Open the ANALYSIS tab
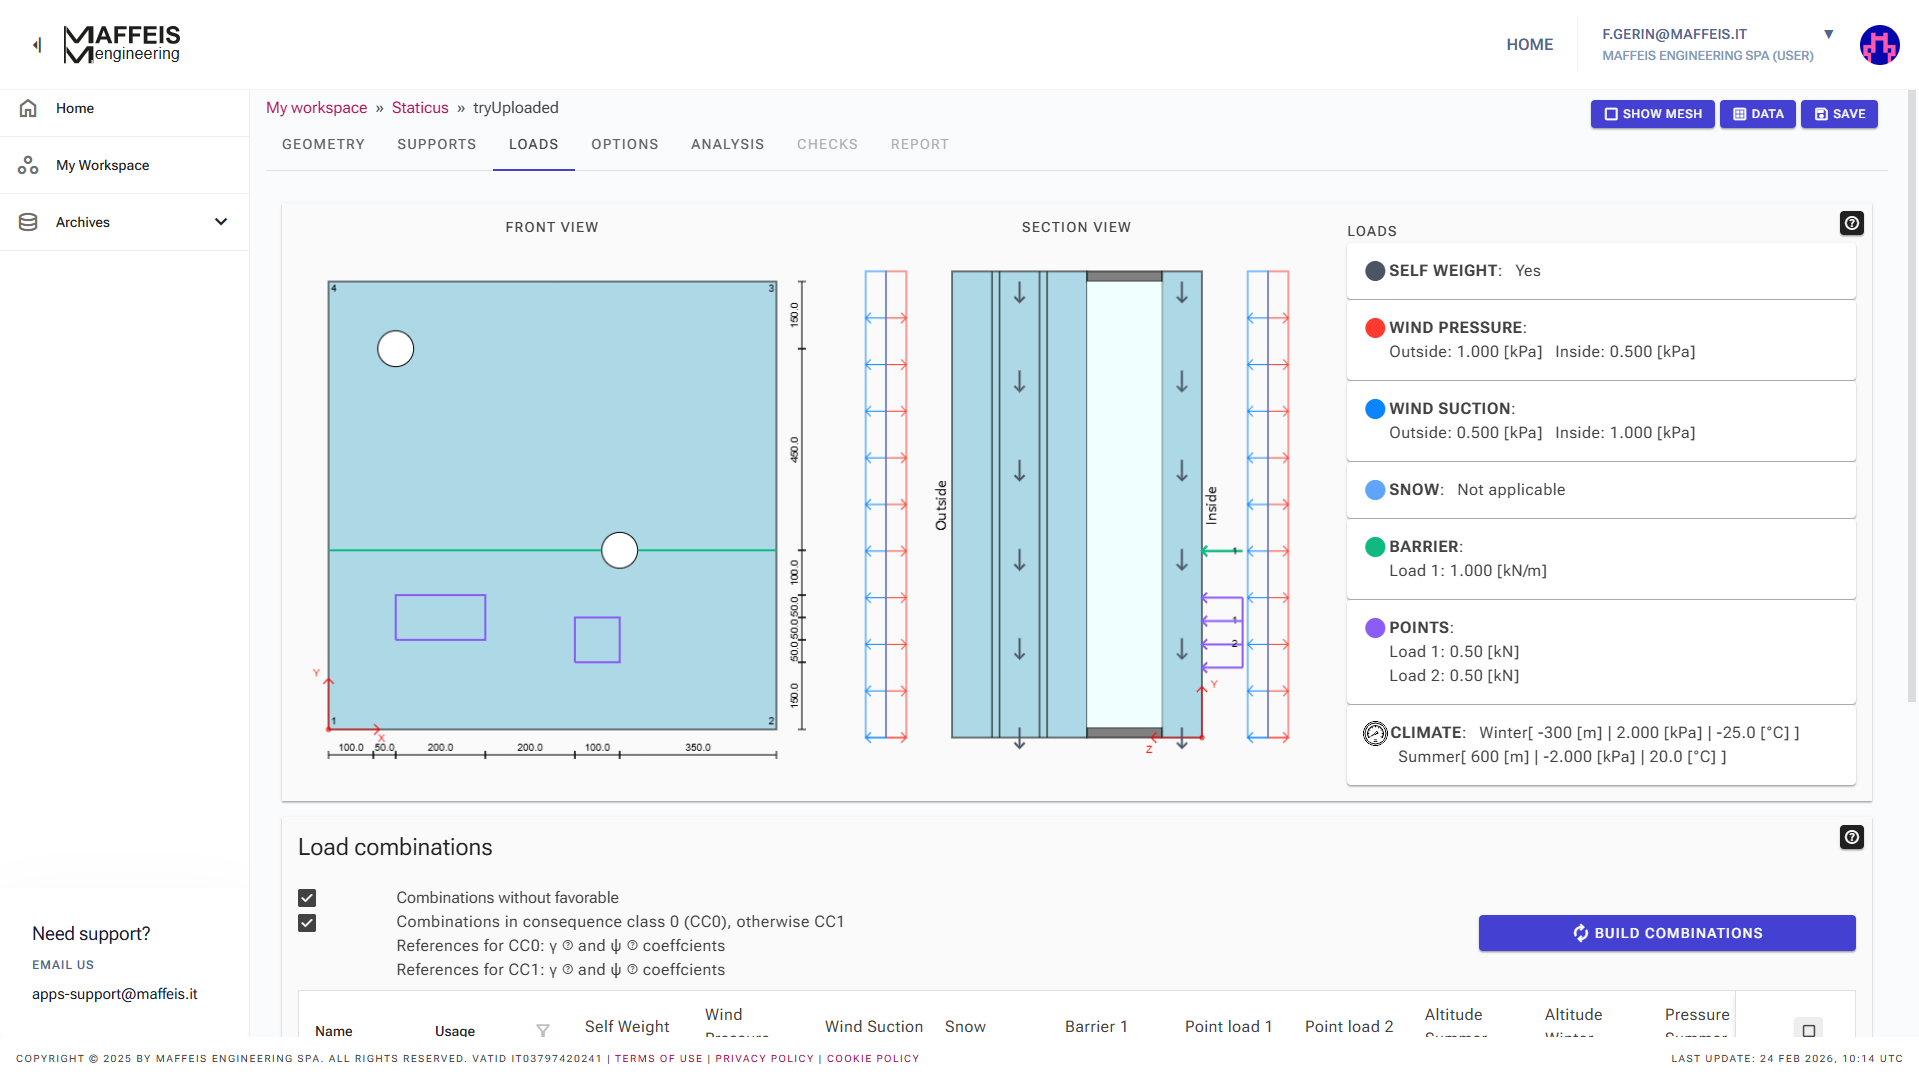This screenshot has width=1919, height=1079. tap(727, 144)
